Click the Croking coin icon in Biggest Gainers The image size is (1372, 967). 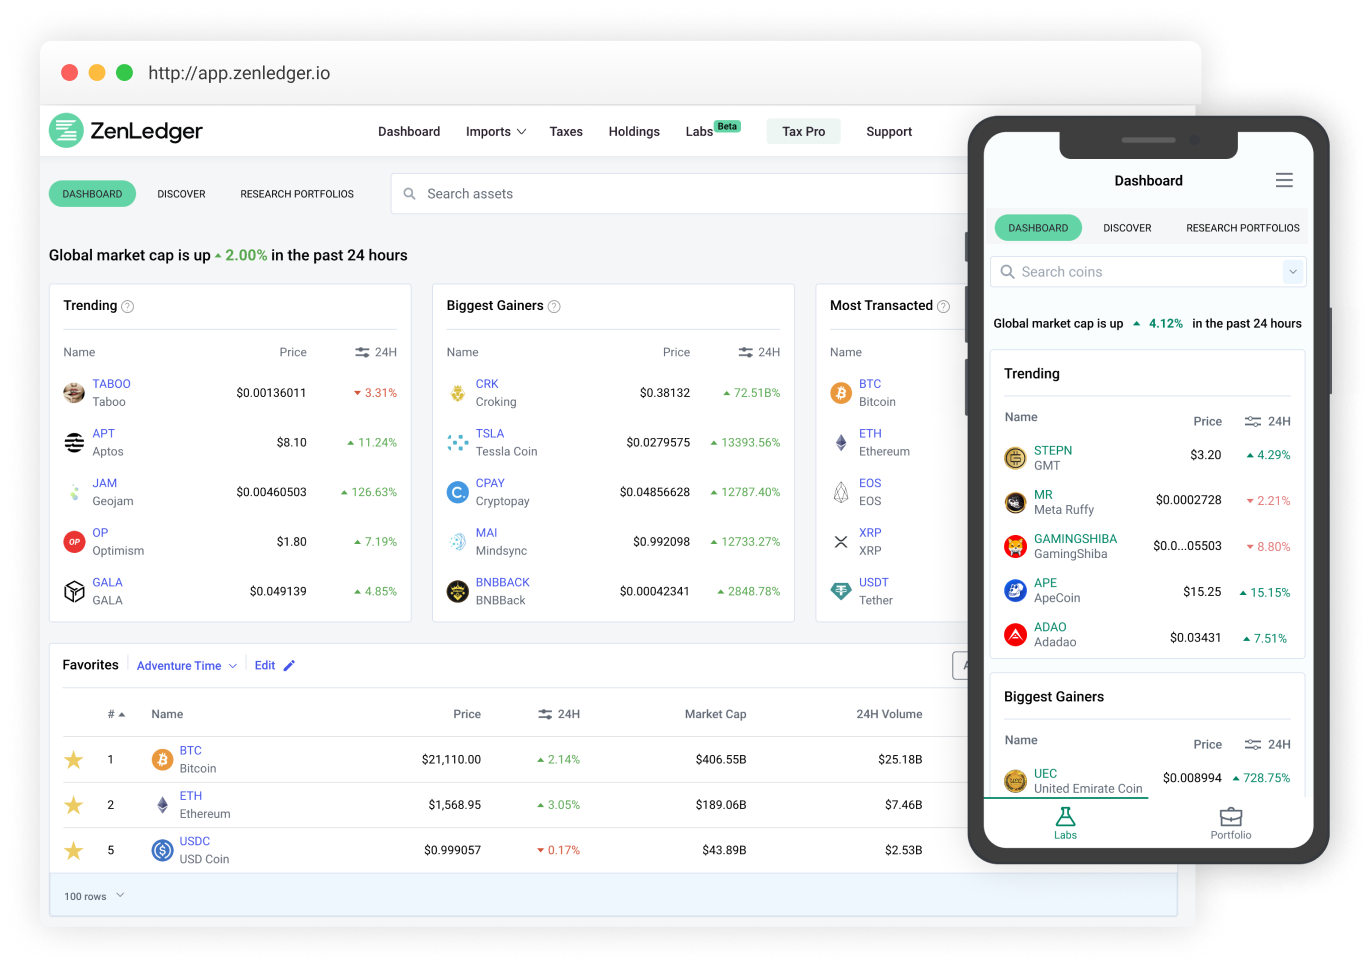tap(457, 393)
